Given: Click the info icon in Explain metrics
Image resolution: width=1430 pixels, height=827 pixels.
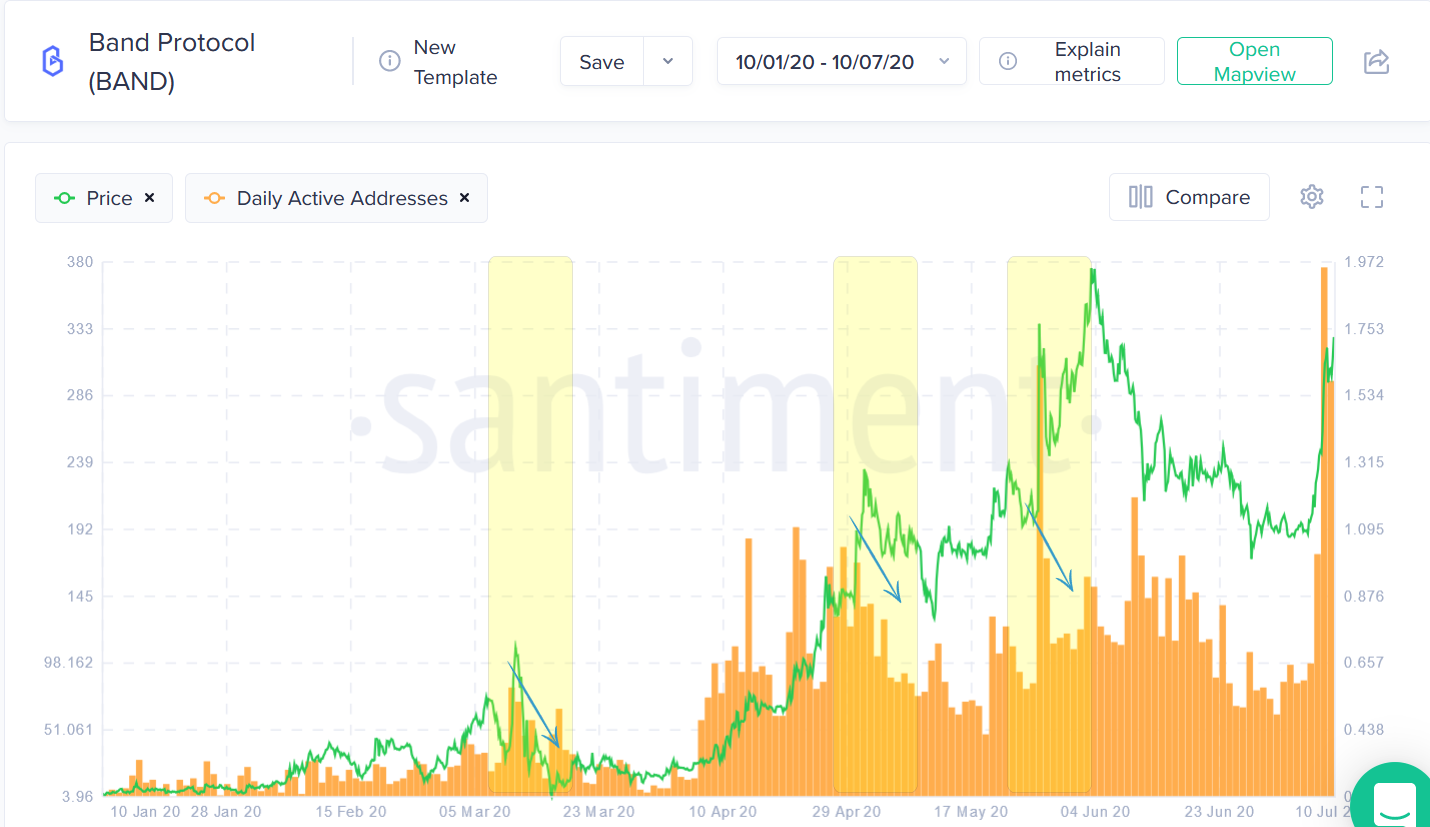Looking at the screenshot, I should (1008, 61).
